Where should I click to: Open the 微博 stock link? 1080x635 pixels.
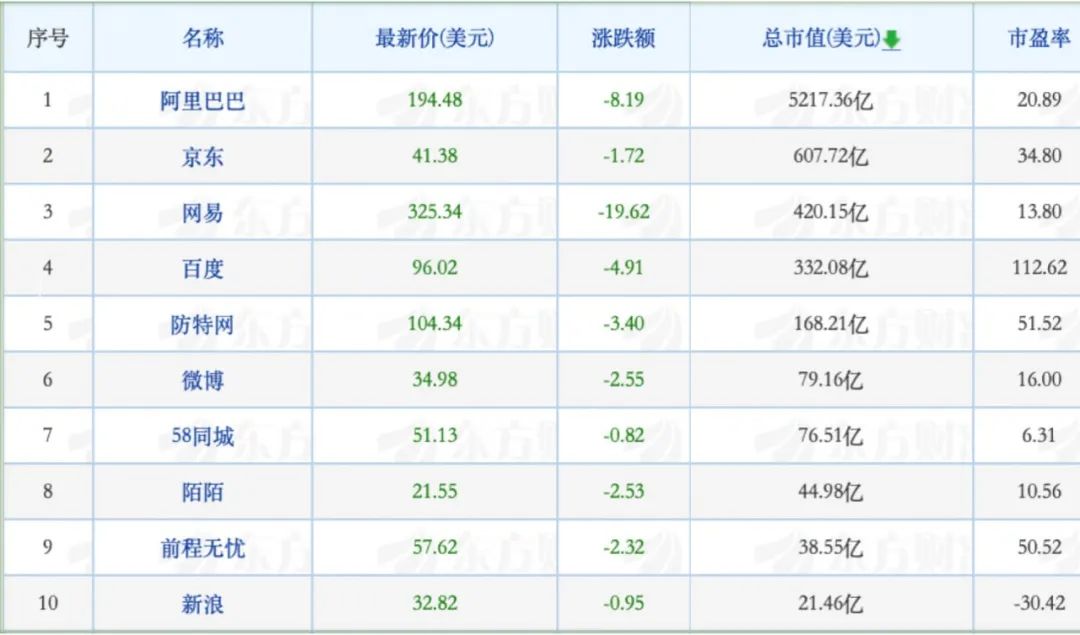[x=202, y=380]
